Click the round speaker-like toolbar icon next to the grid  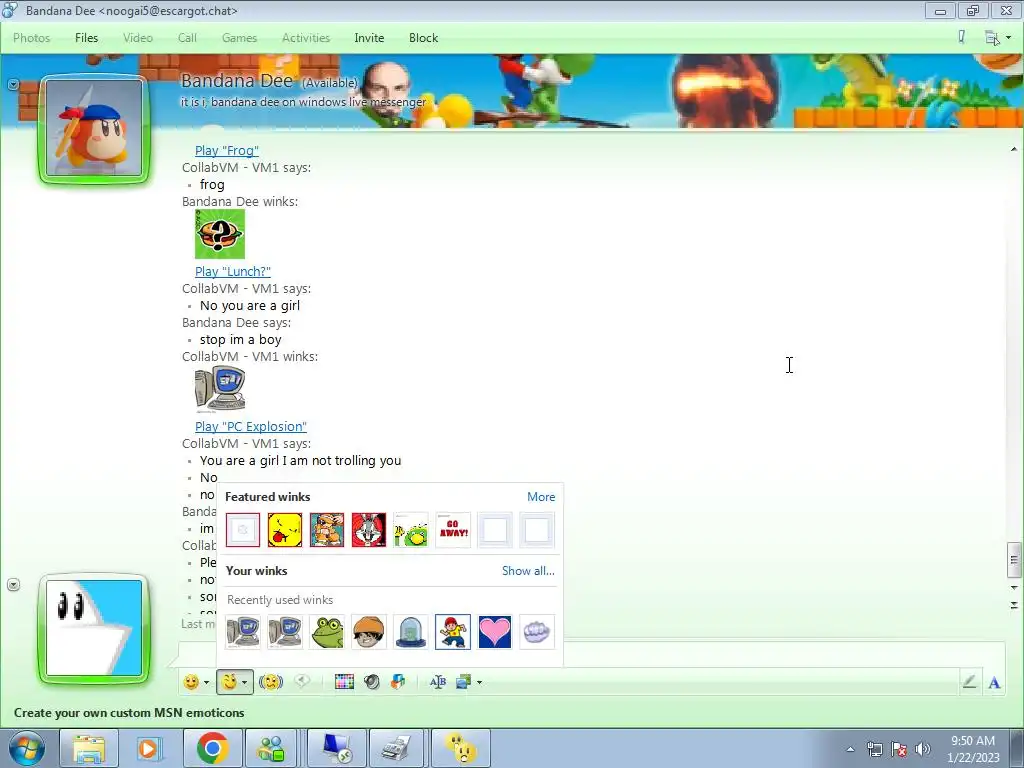pyautogui.click(x=372, y=682)
